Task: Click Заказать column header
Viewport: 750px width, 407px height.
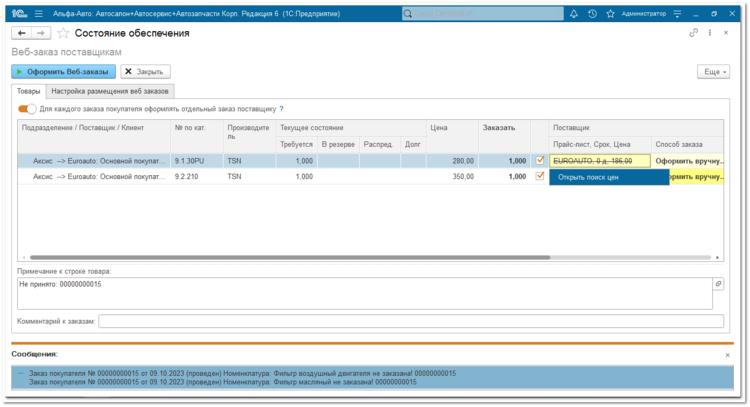Action: (x=504, y=136)
